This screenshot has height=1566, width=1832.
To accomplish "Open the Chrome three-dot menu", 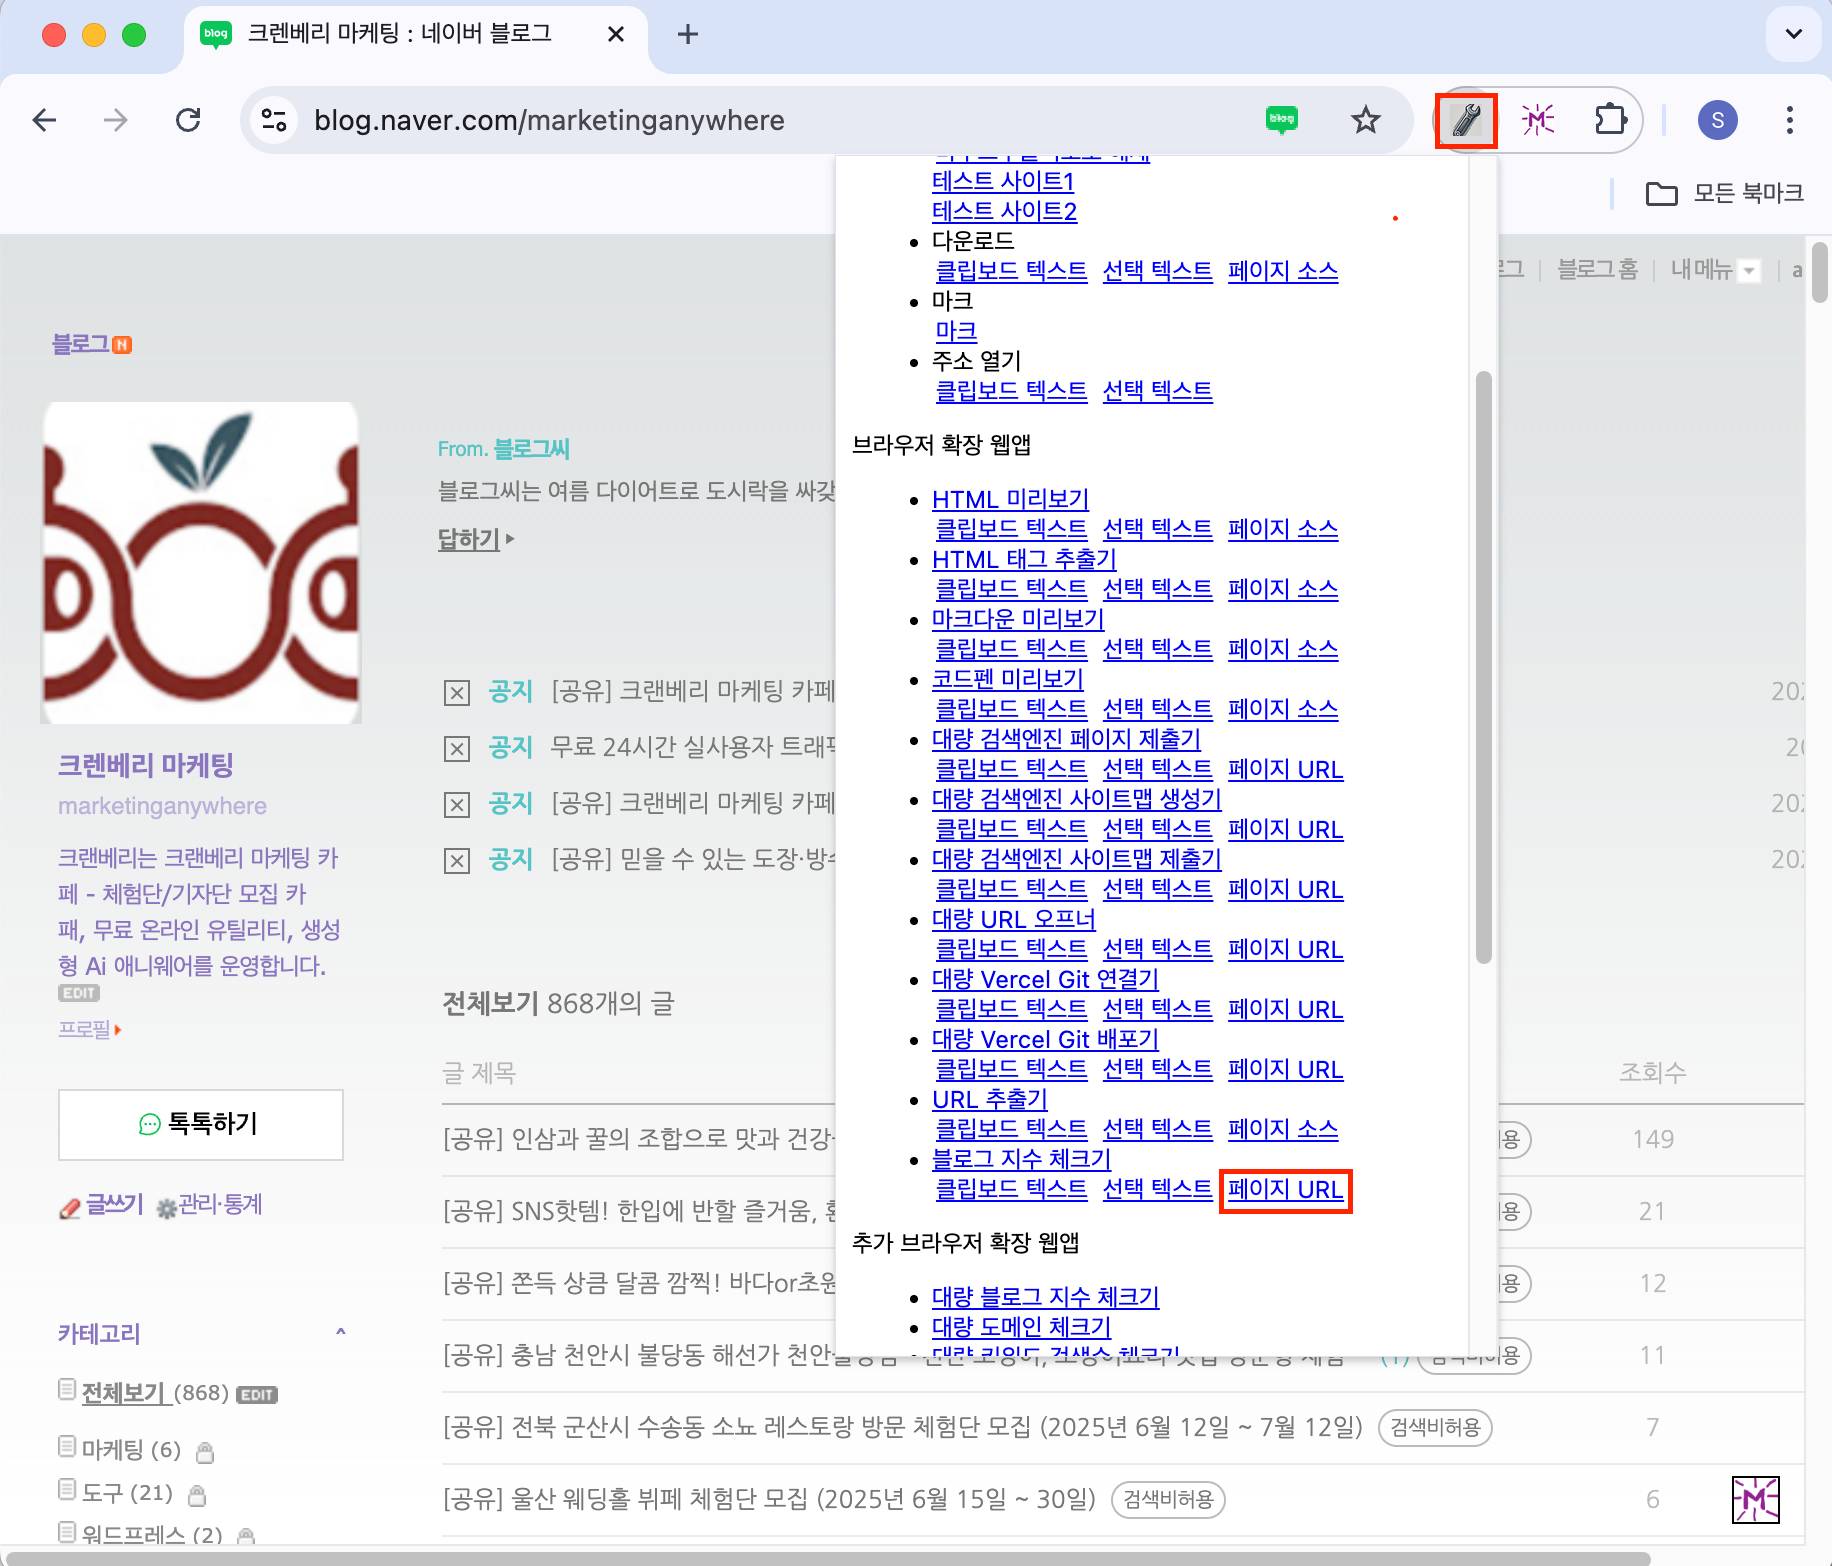I will [x=1789, y=121].
